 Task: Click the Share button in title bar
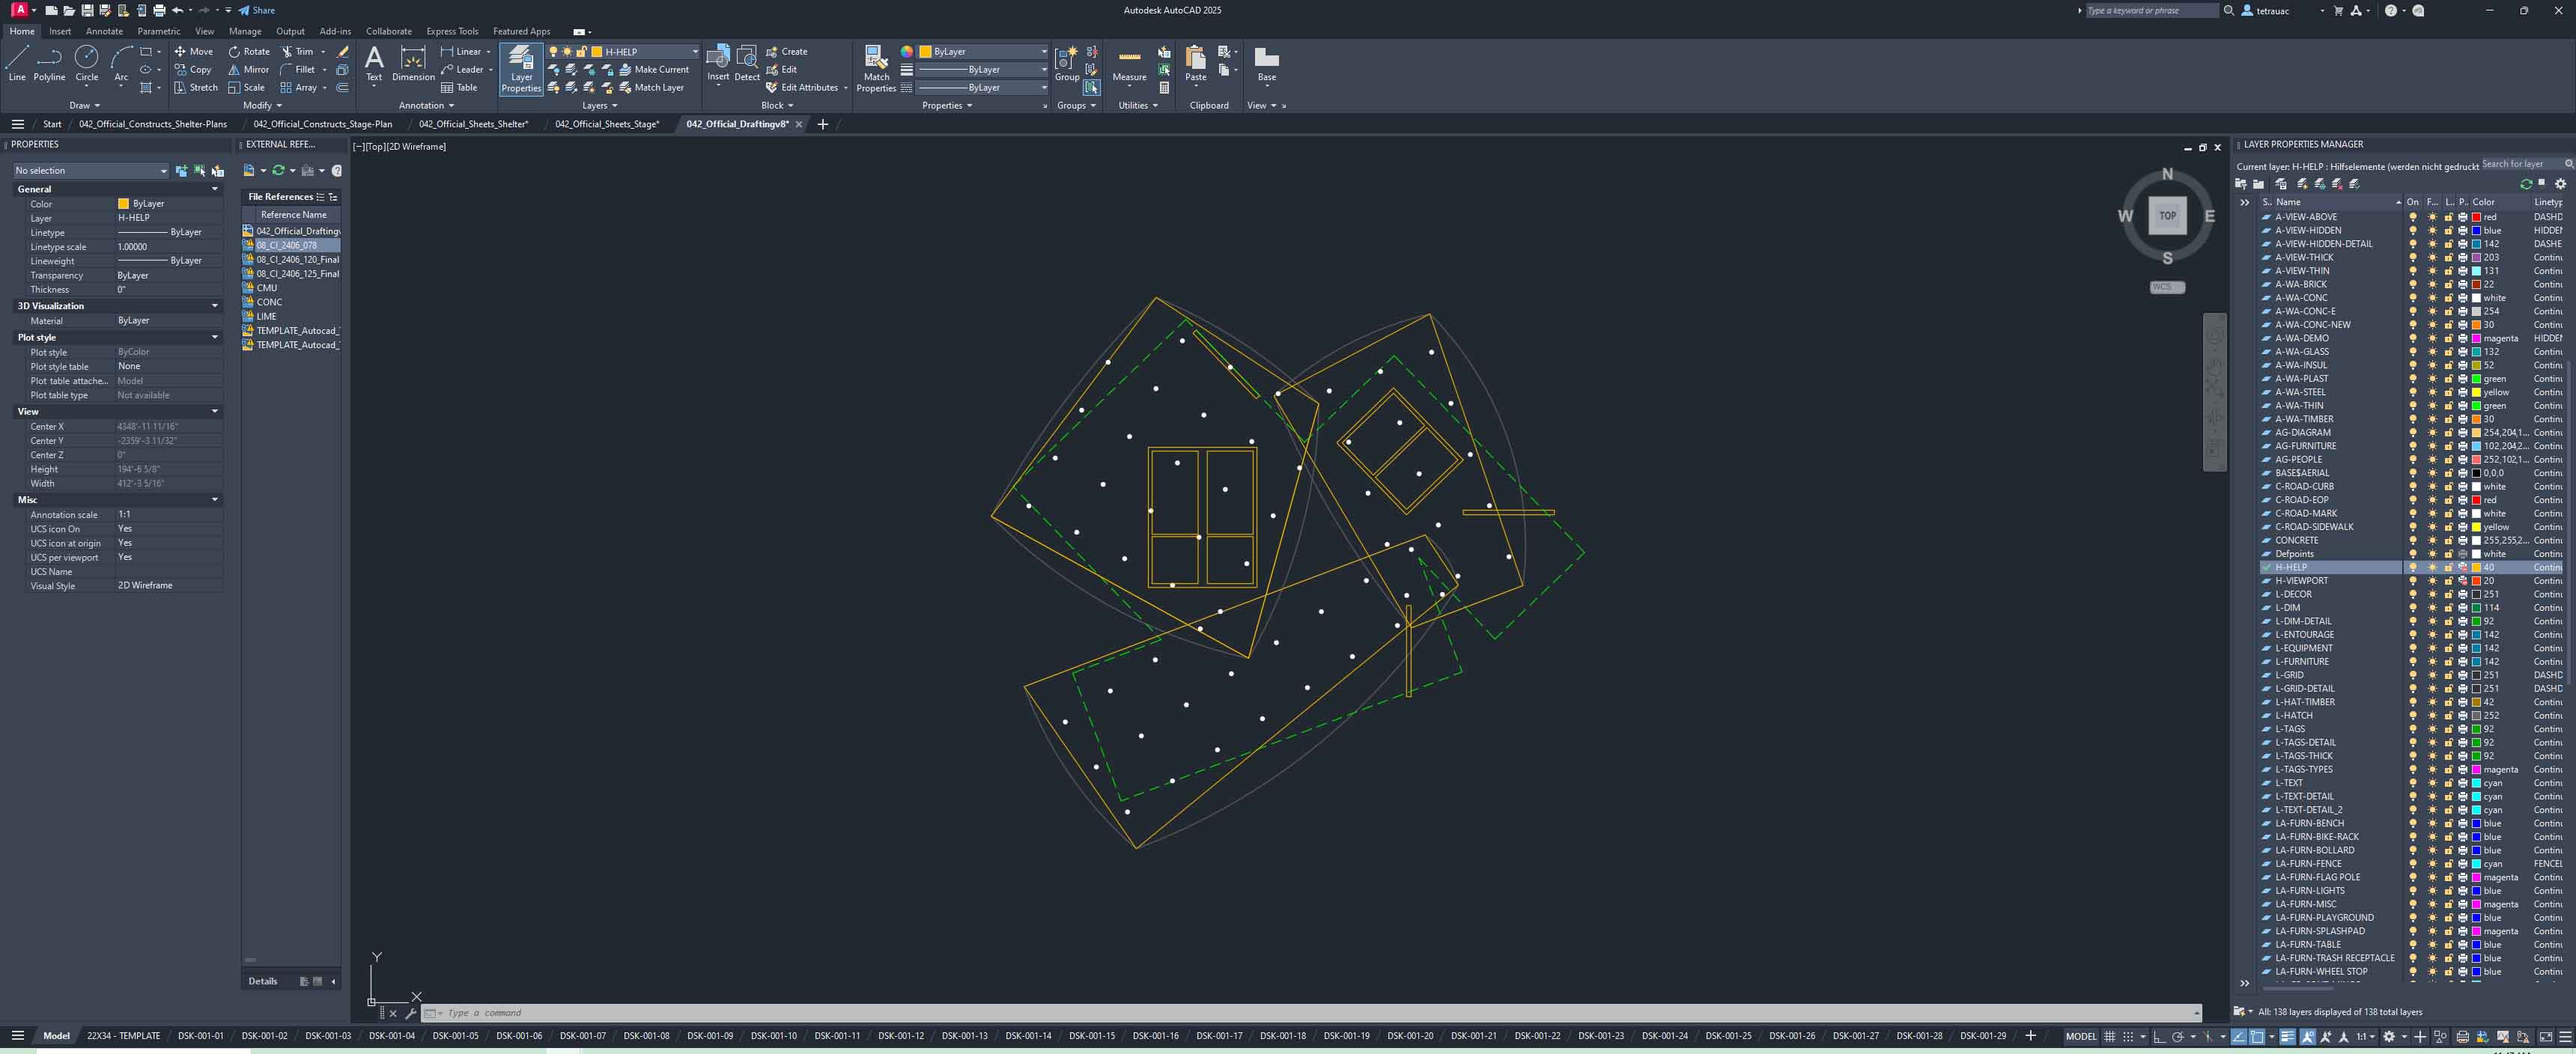[256, 10]
